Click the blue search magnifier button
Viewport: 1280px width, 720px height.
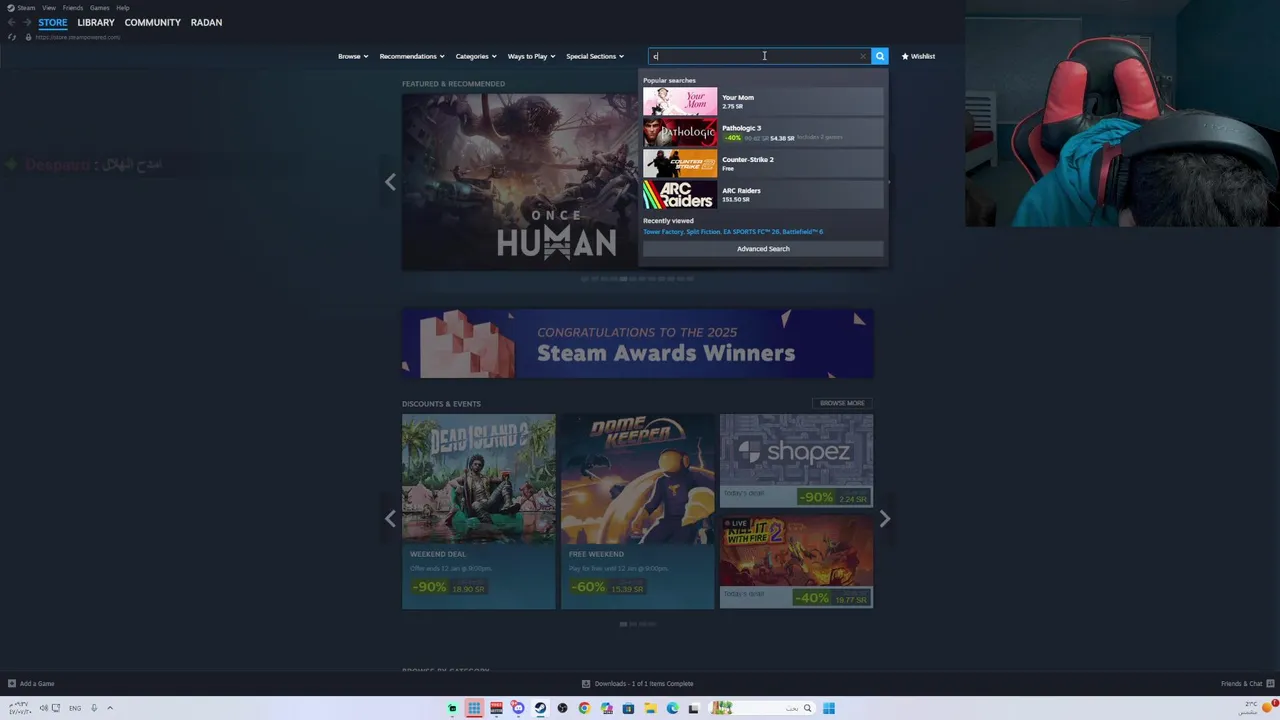(880, 56)
